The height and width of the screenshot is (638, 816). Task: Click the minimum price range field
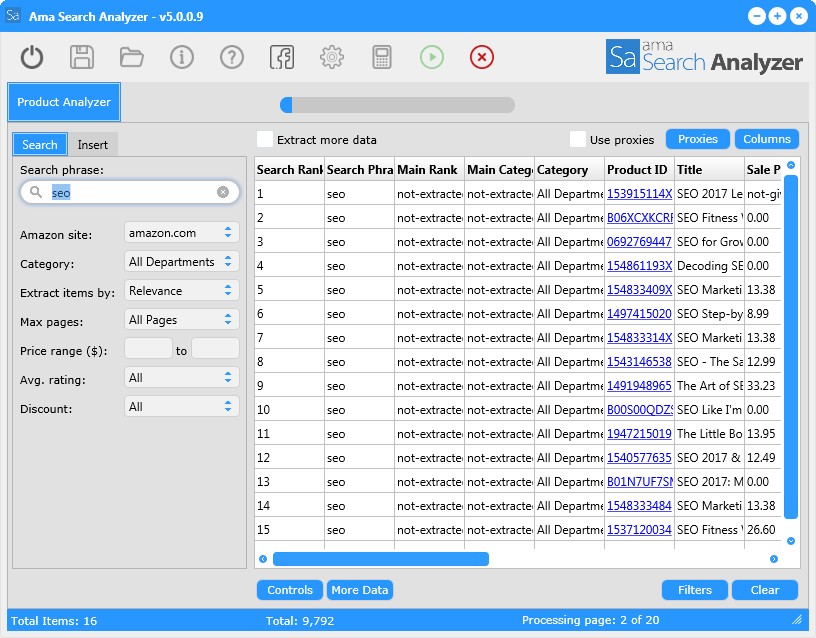coord(148,348)
